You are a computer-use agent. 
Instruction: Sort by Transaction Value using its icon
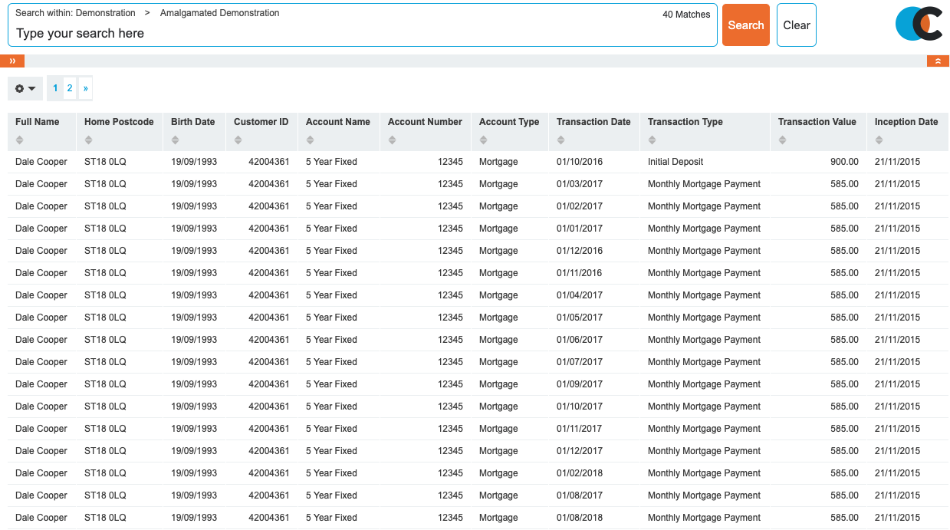782,140
